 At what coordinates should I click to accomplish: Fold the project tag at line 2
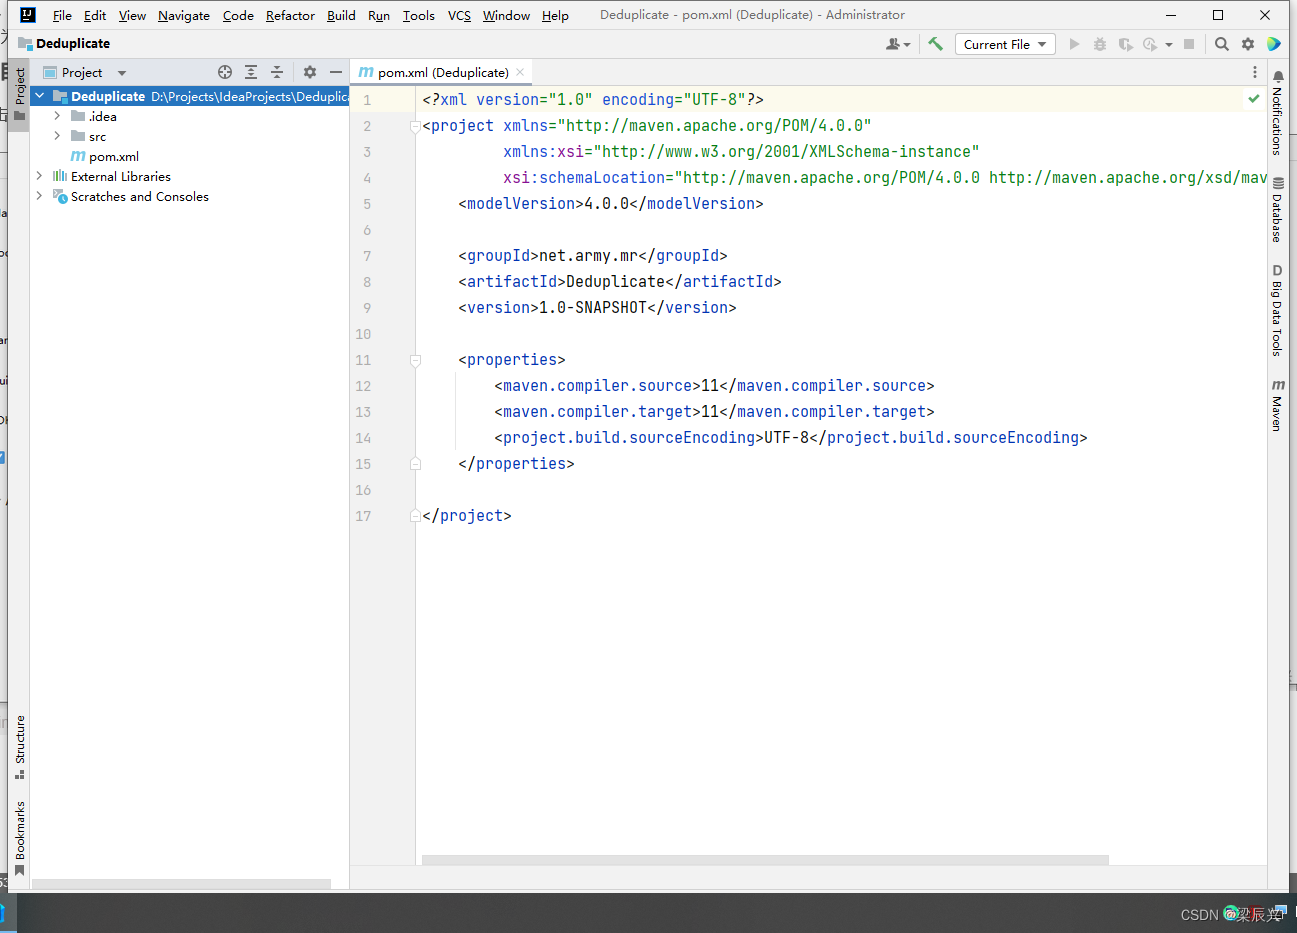415,126
